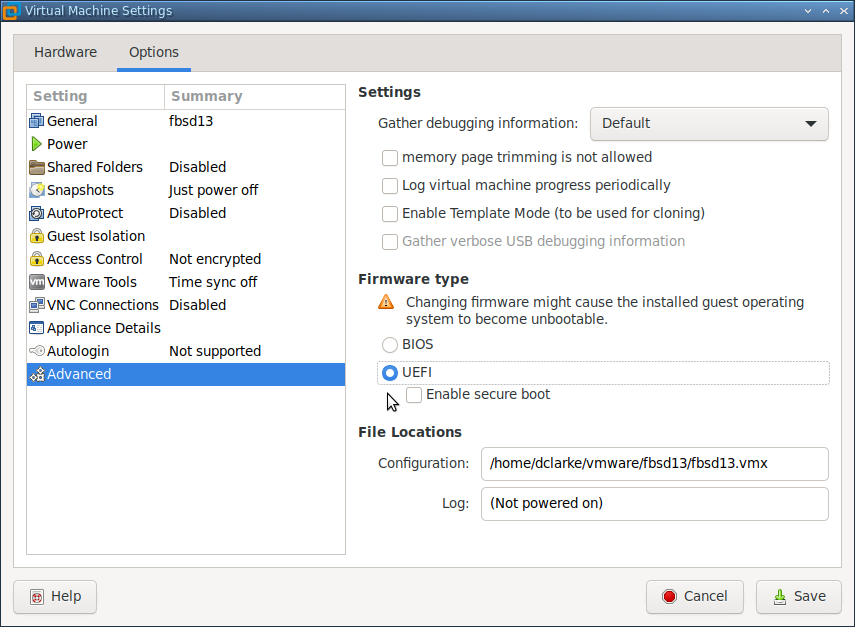Click the firmware warning triangle icon
The width and height of the screenshot is (855, 627).
386,302
